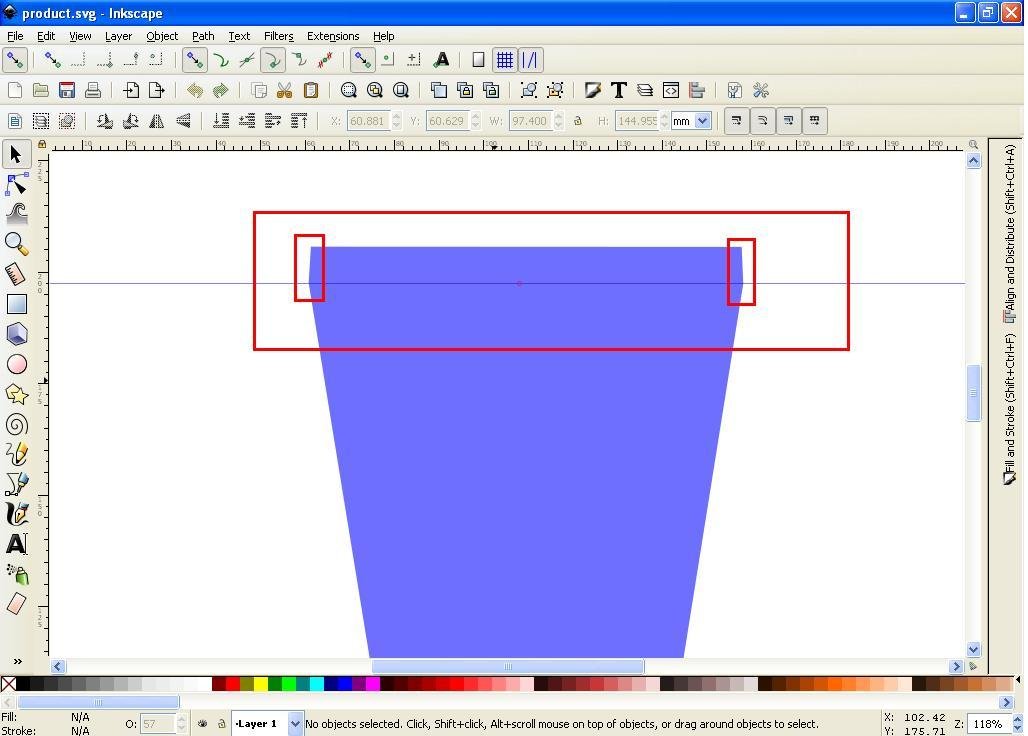Activate the Zoom tool in the toolbox
This screenshot has width=1028, height=736.
16,243
